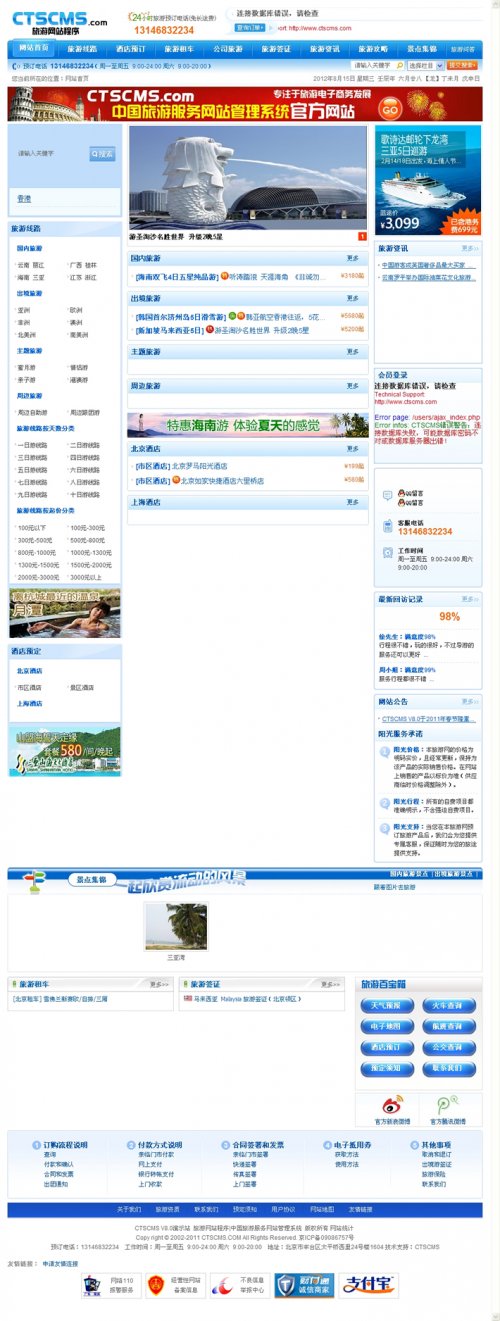
Task: Open 网站地图 in the footer bar
Action: tap(322, 1210)
